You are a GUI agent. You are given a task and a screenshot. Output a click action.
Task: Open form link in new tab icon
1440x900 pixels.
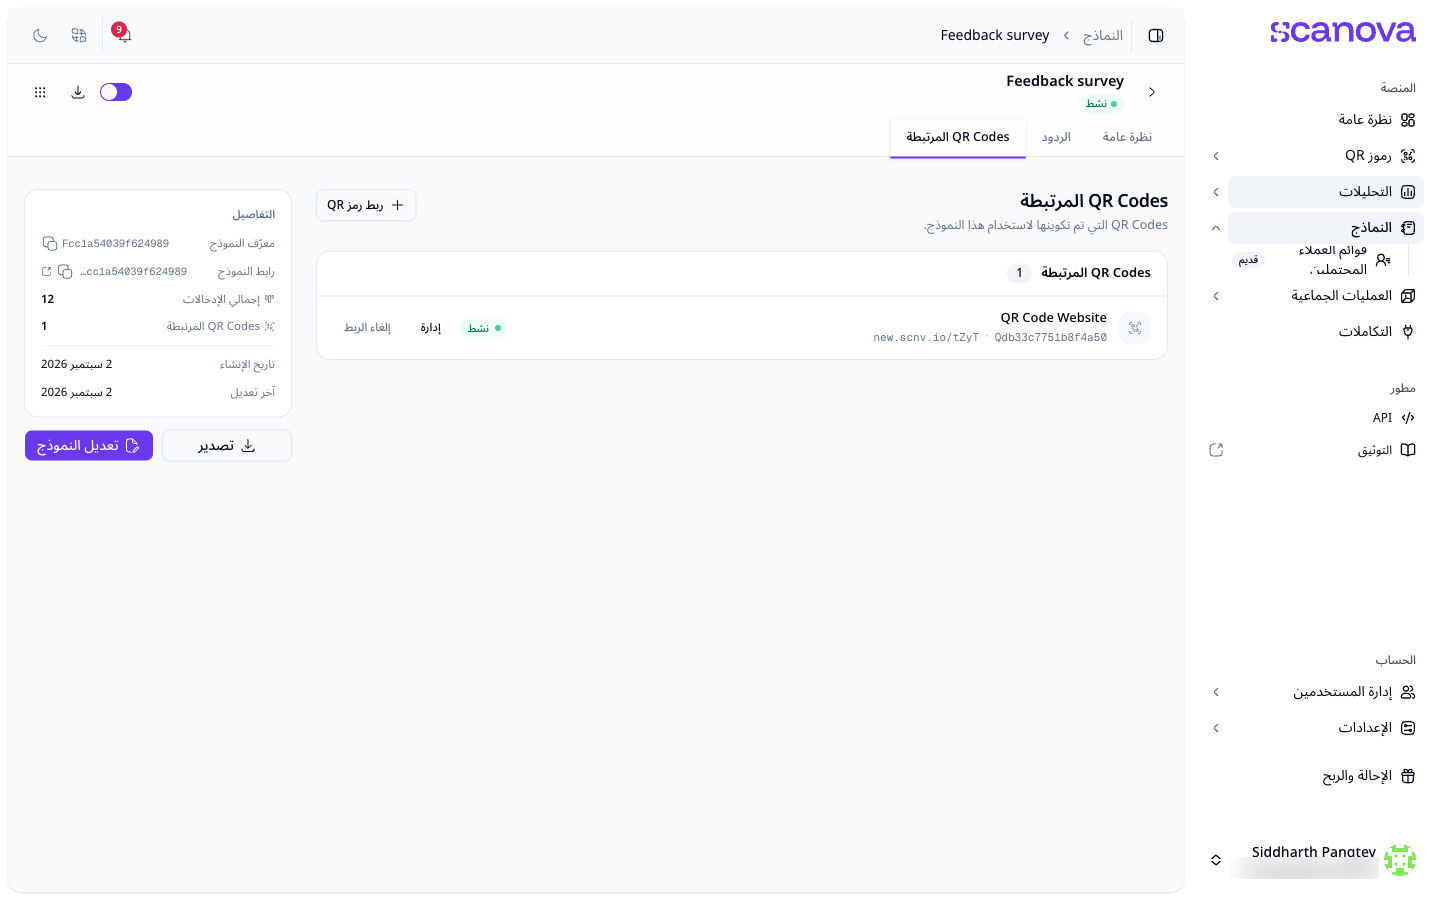tap(46, 271)
